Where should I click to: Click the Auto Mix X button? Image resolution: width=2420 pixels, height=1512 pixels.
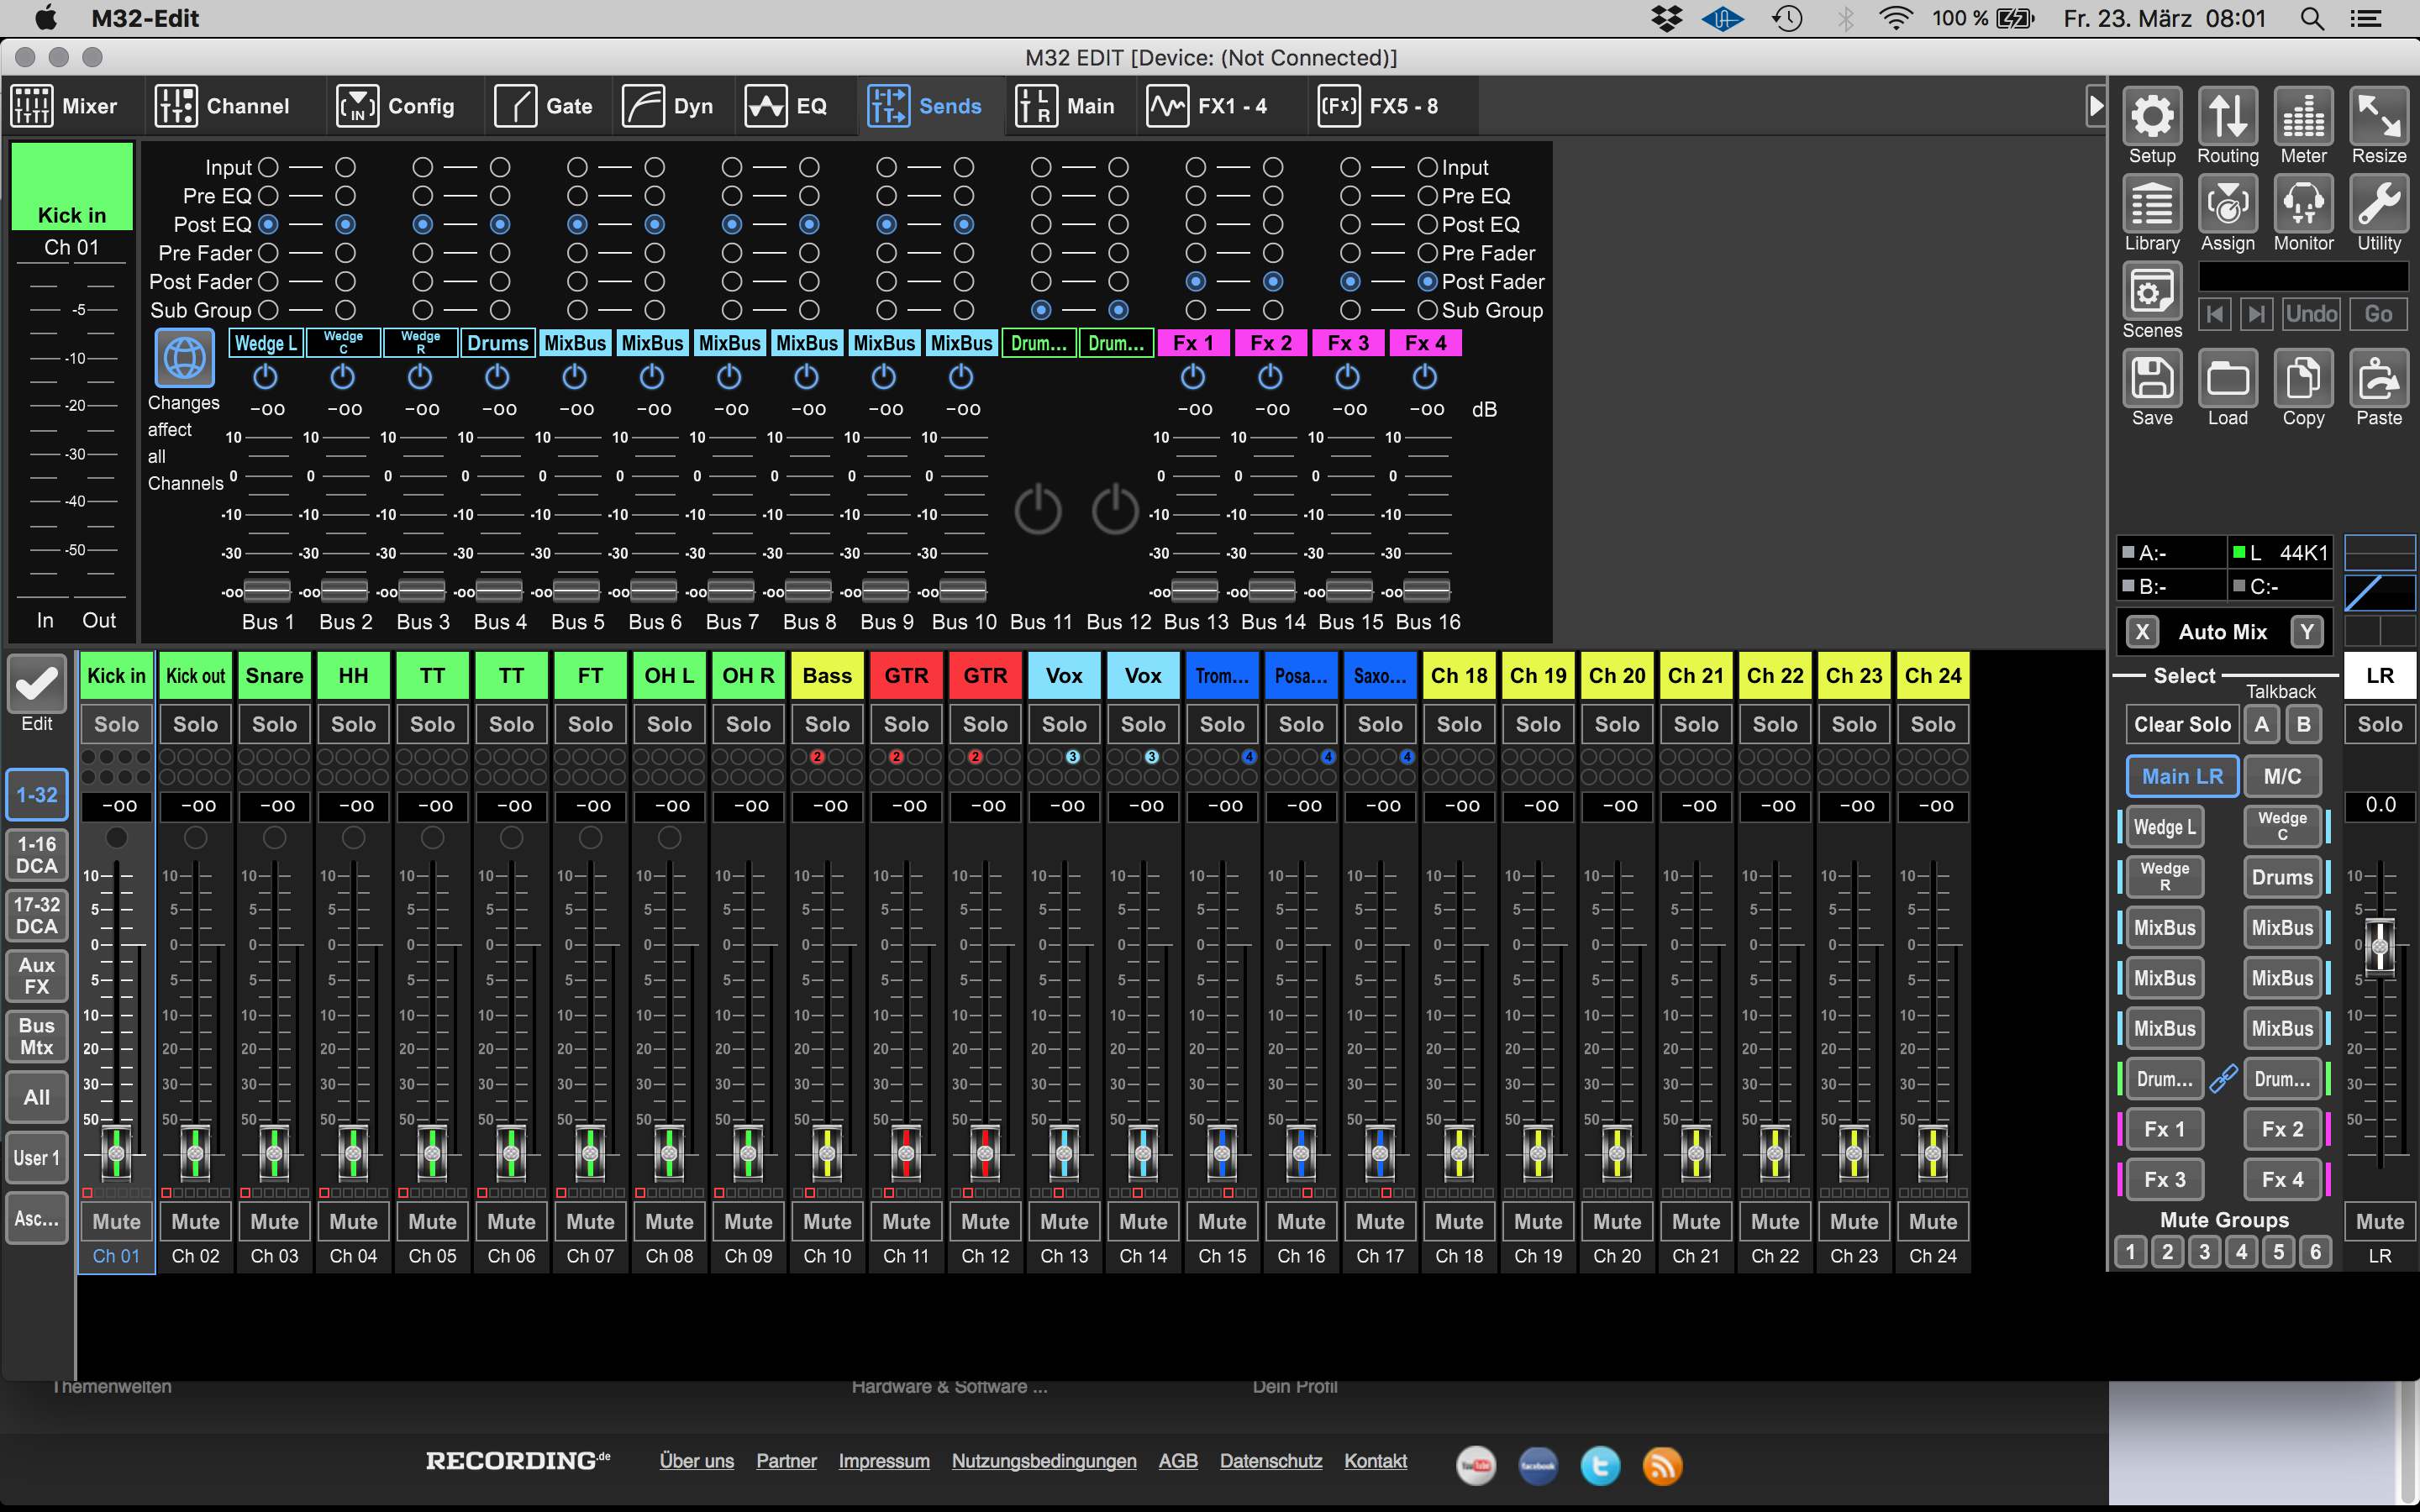2141,631
